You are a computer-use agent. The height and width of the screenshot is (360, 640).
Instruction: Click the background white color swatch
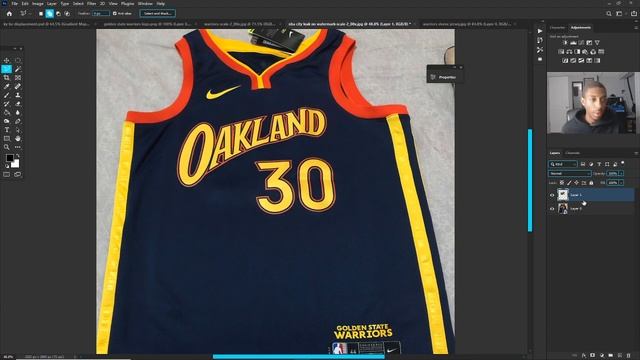click(x=15, y=164)
